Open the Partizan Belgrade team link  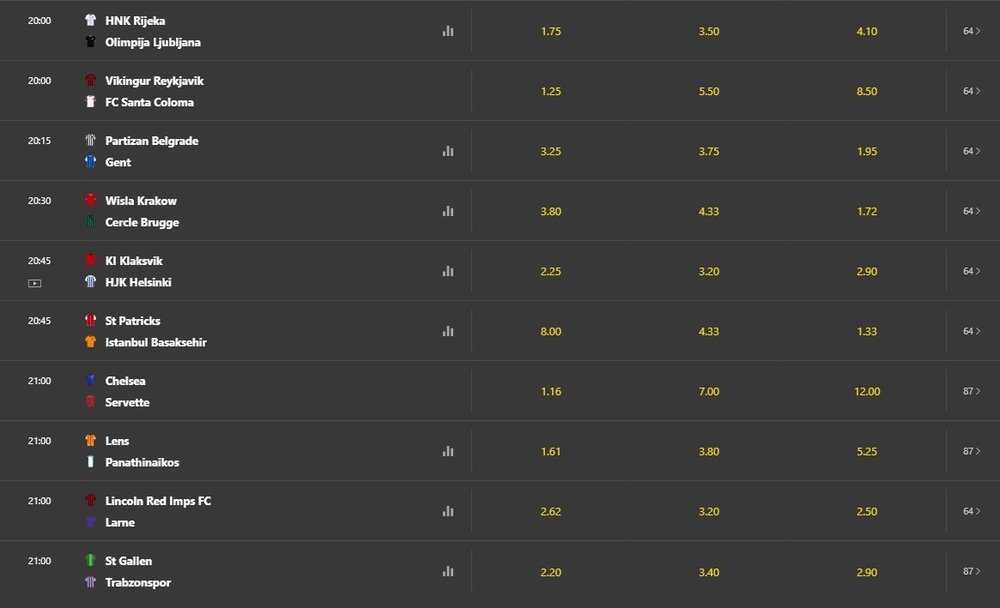click(x=152, y=141)
